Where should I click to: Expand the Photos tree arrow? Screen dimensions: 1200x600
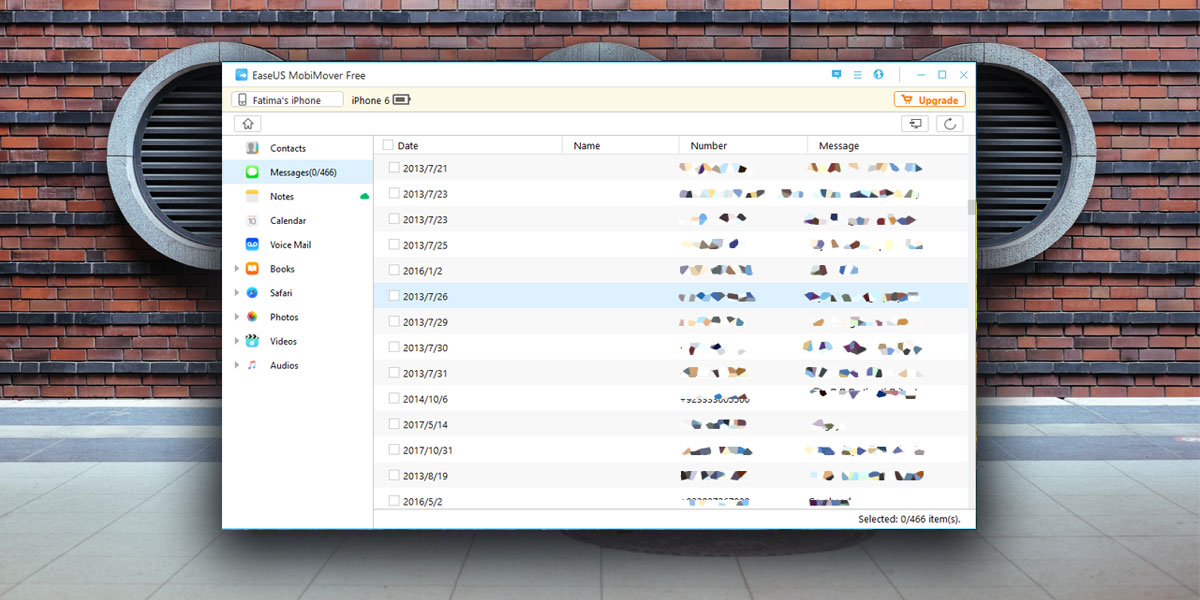(237, 317)
